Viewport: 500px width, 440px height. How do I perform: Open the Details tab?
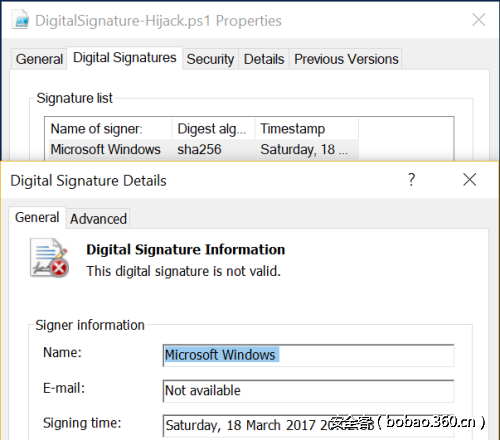tap(264, 59)
